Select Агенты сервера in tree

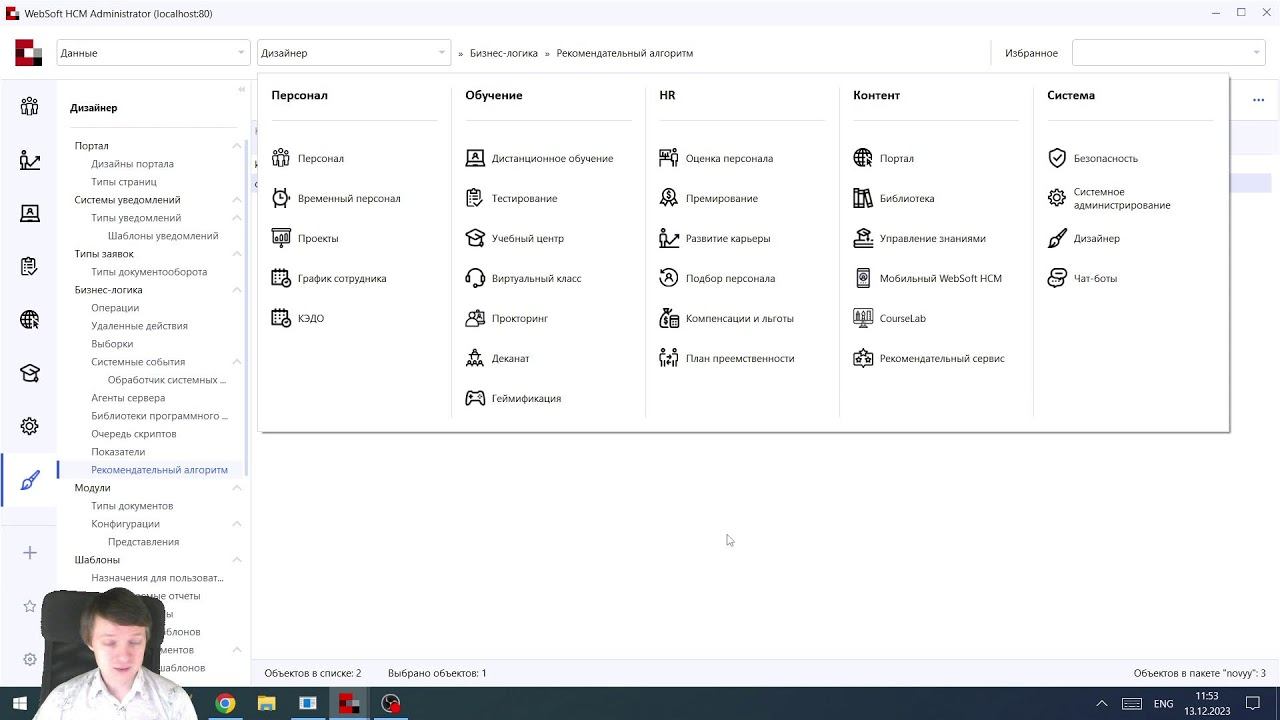128,398
